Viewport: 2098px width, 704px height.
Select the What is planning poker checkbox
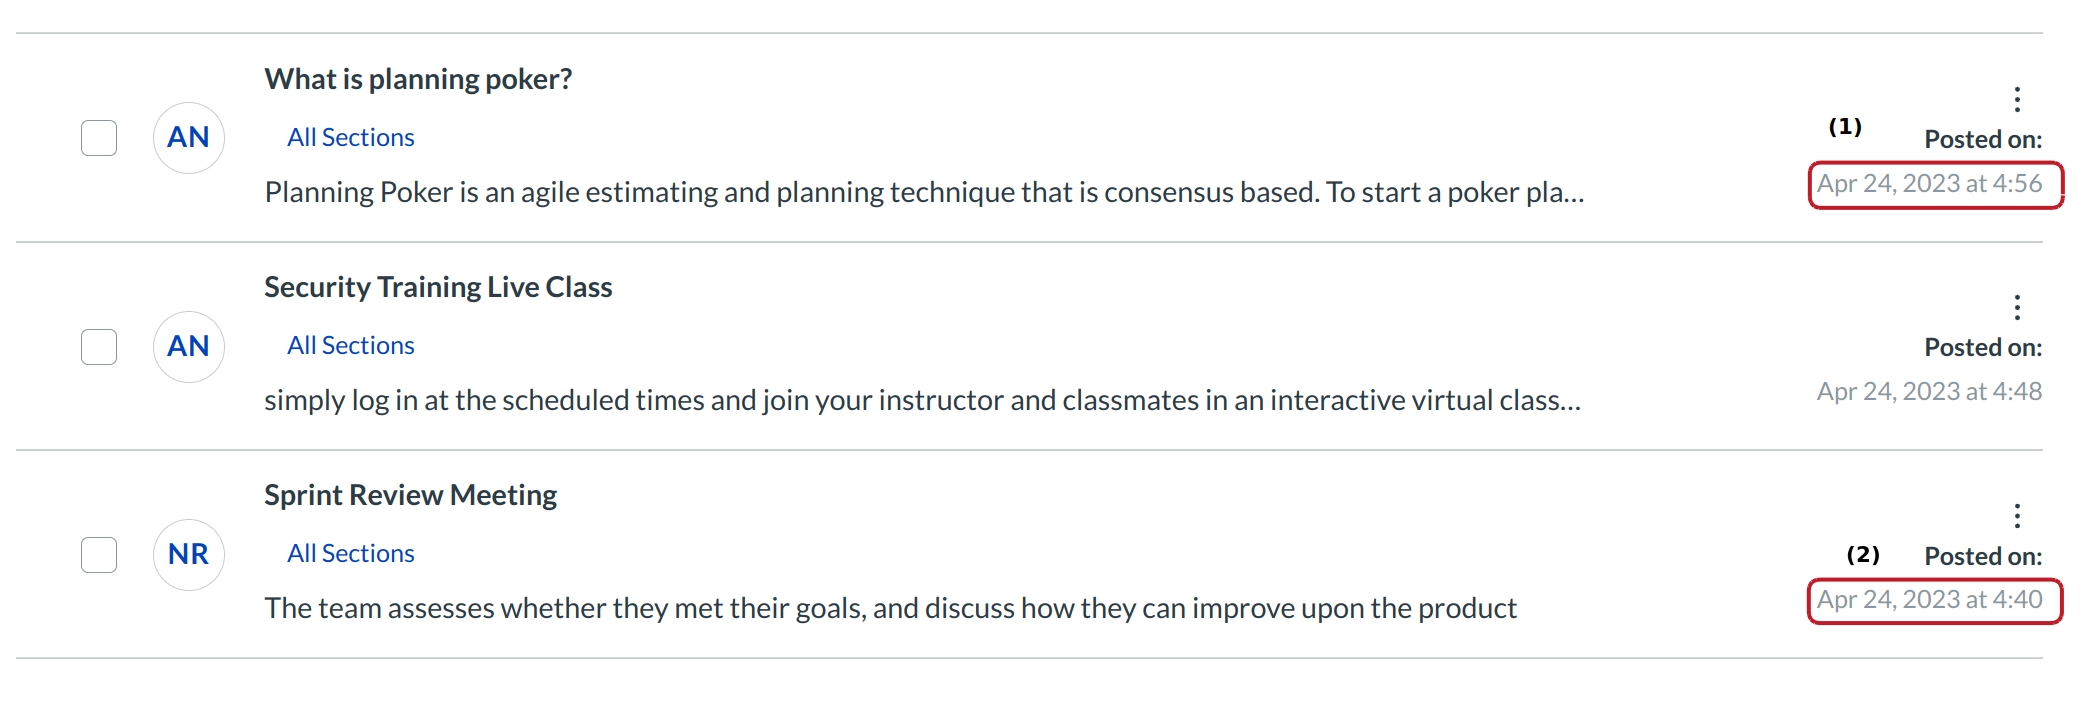(x=99, y=138)
